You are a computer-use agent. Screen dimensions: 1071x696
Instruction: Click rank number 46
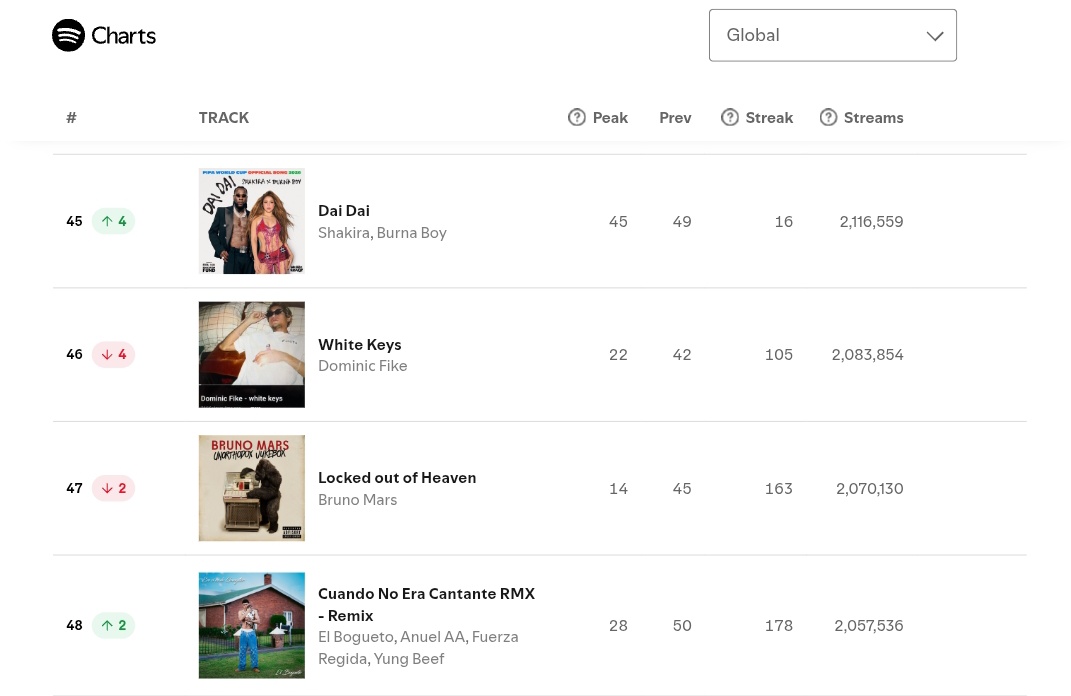[x=74, y=354]
